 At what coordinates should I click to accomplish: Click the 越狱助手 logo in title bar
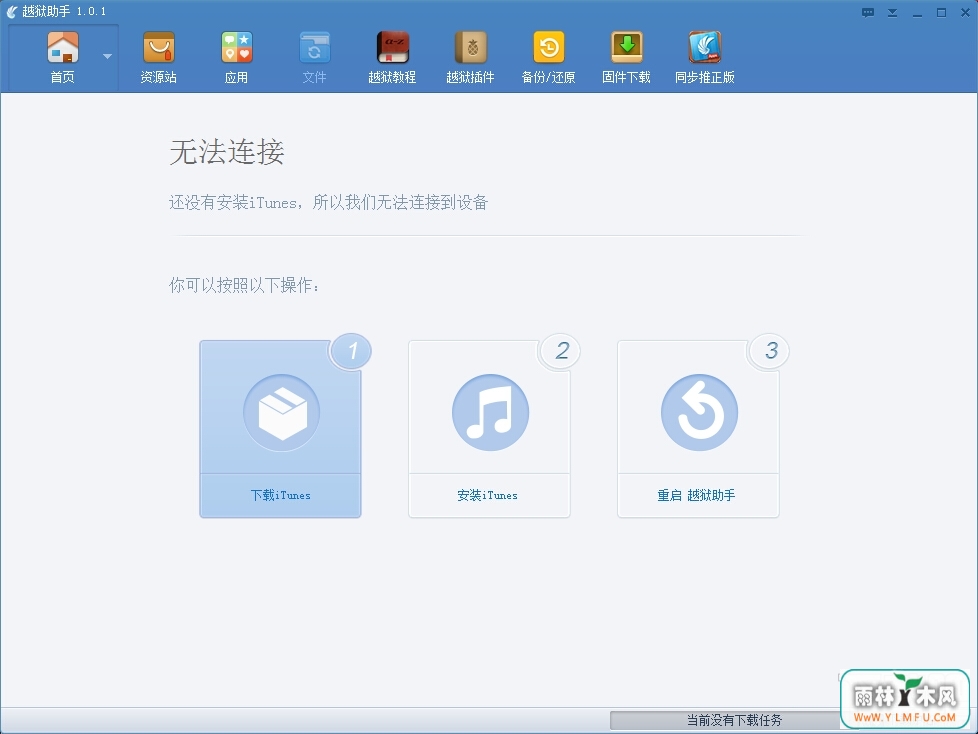tap(11, 11)
